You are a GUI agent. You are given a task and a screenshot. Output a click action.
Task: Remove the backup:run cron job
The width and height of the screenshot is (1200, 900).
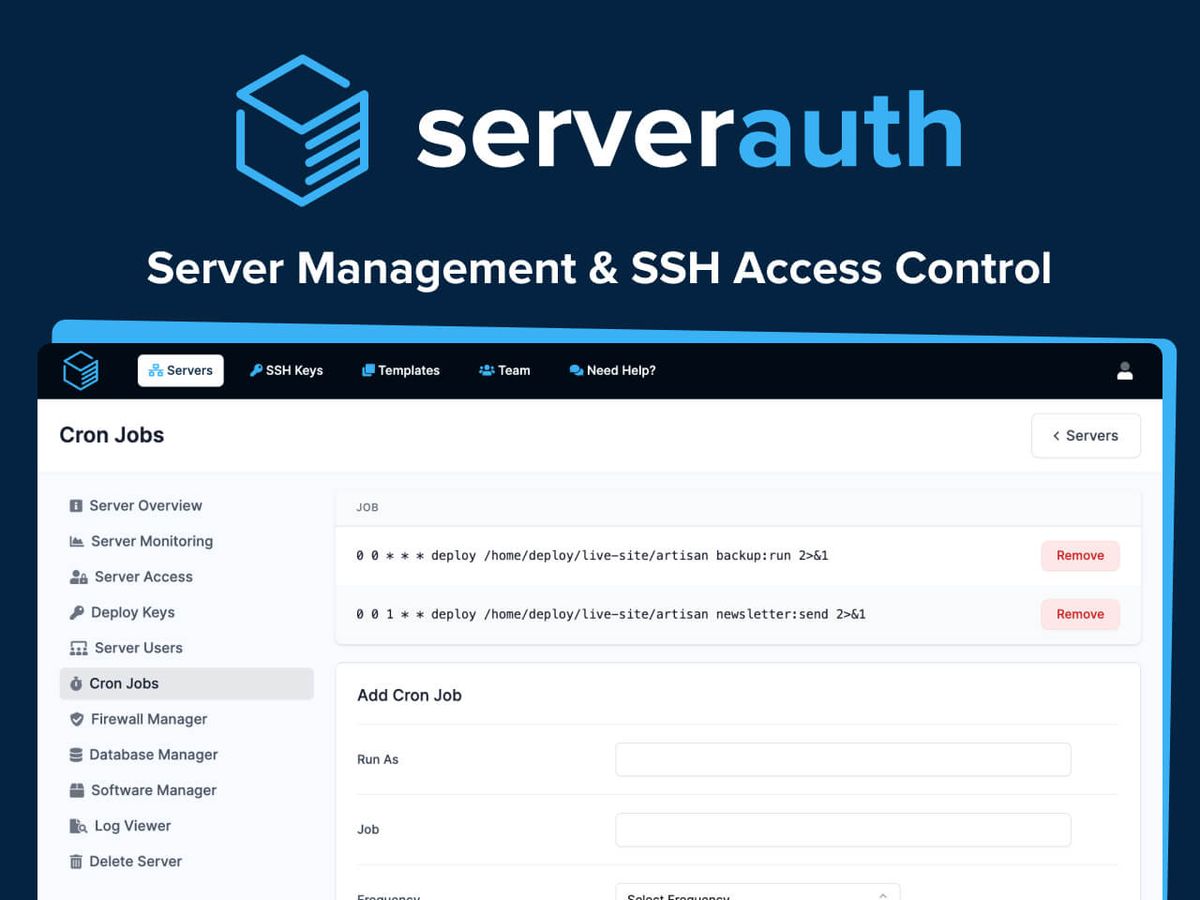pyautogui.click(x=1080, y=555)
